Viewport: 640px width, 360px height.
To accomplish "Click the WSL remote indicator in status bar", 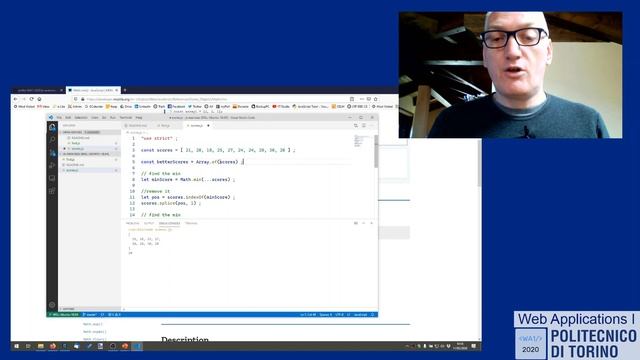I will pyautogui.click(x=64, y=315).
